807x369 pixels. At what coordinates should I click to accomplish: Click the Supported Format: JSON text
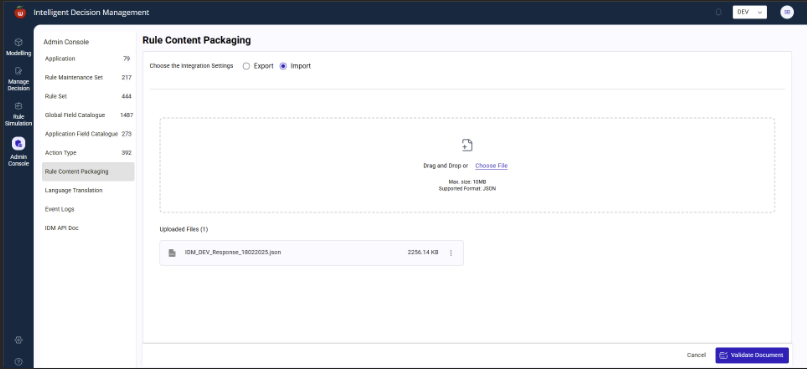(467, 189)
